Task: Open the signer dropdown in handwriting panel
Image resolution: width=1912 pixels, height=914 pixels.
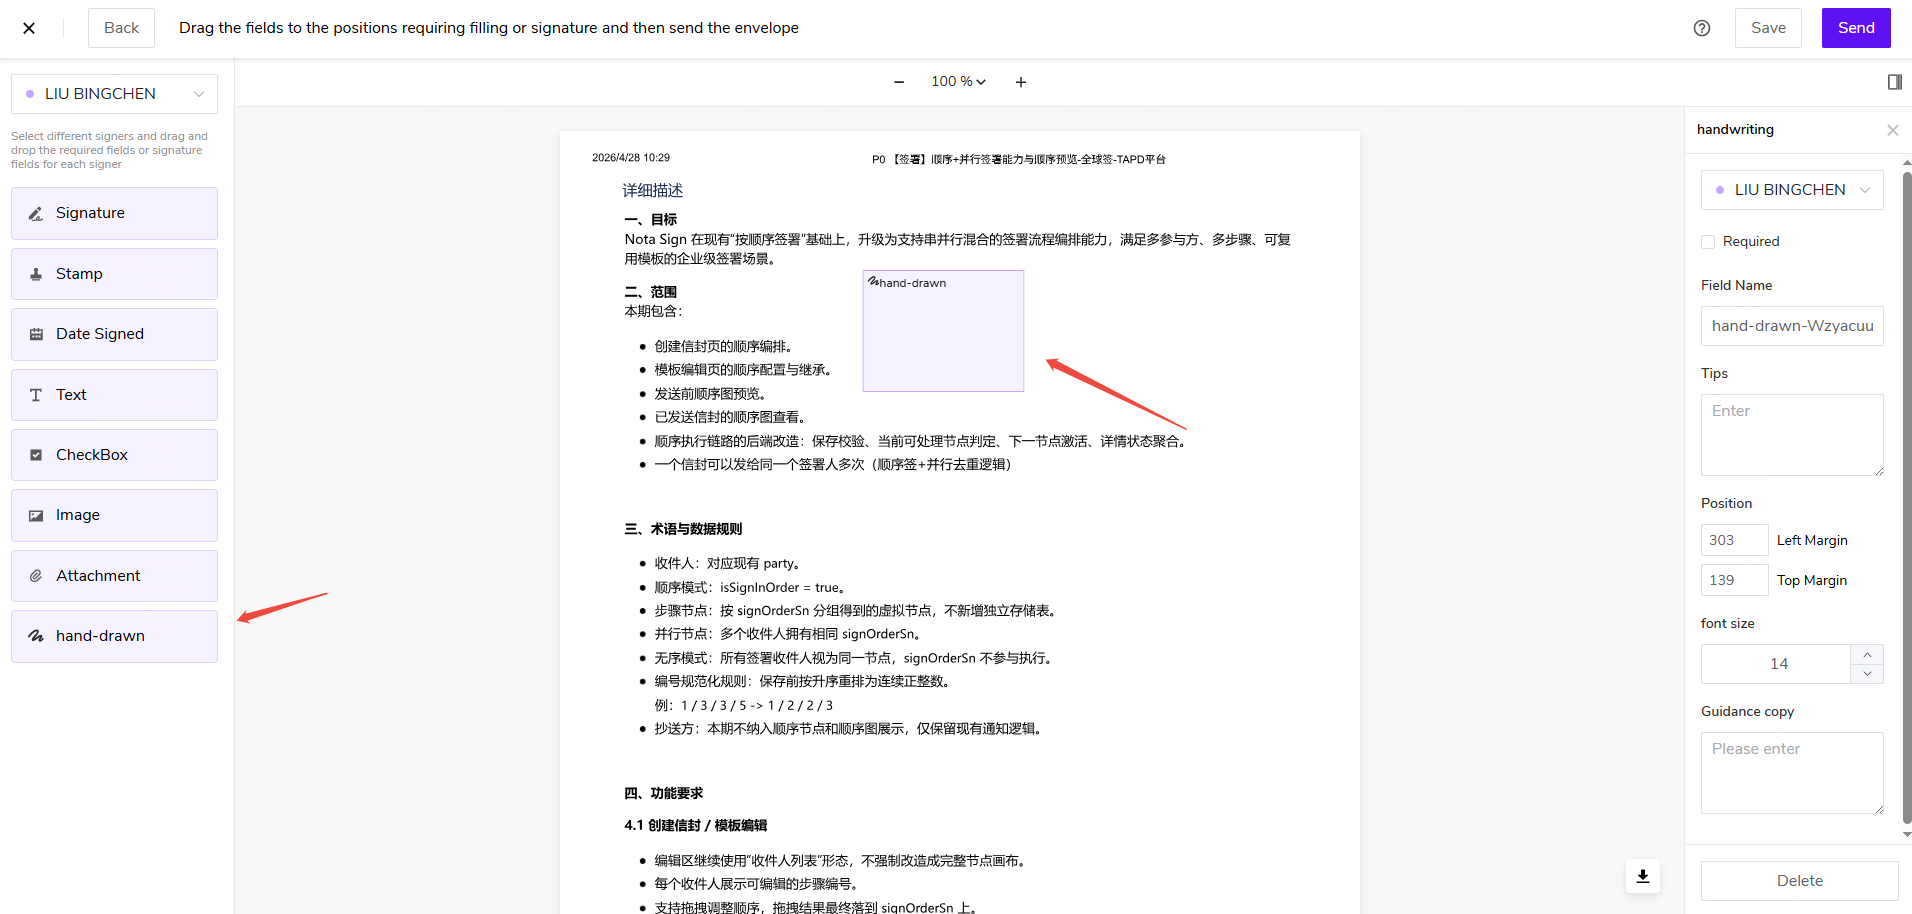Action: click(x=1792, y=190)
